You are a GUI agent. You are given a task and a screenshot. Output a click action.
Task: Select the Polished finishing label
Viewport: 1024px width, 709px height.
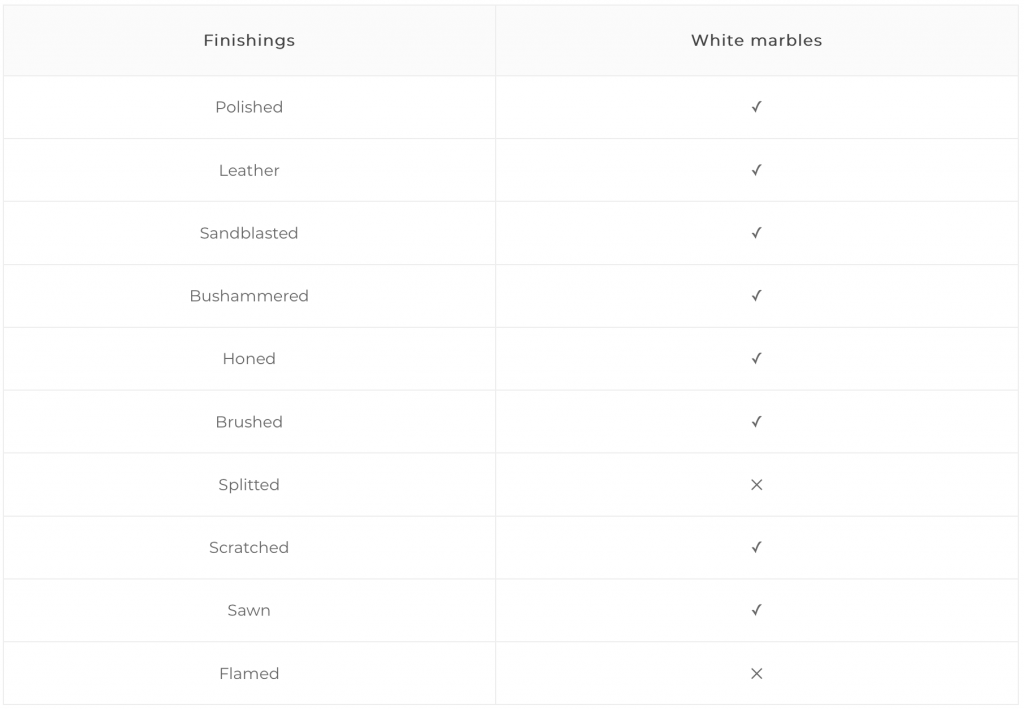point(249,107)
